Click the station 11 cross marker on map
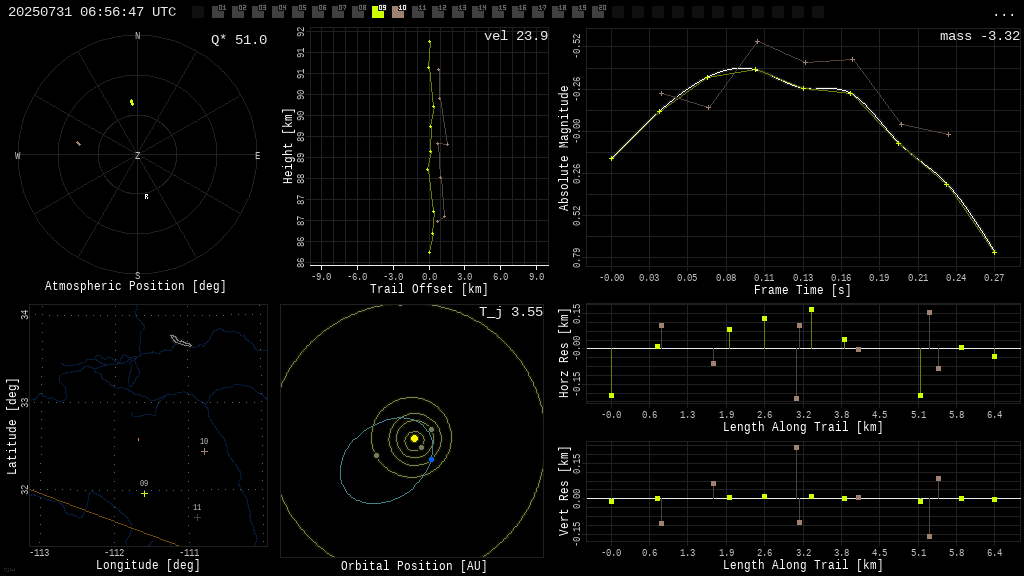 [197, 517]
